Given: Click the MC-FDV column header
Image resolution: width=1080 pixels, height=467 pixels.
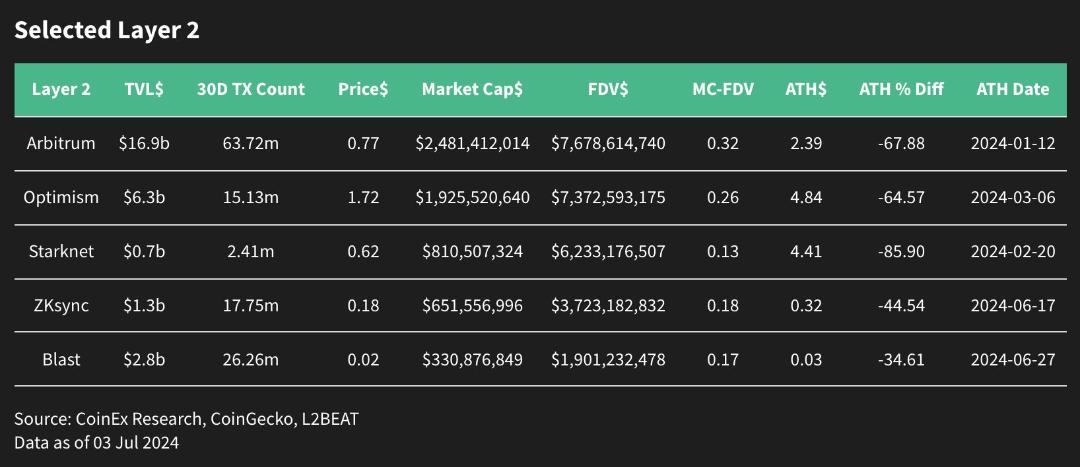Looking at the screenshot, I should [x=723, y=90].
